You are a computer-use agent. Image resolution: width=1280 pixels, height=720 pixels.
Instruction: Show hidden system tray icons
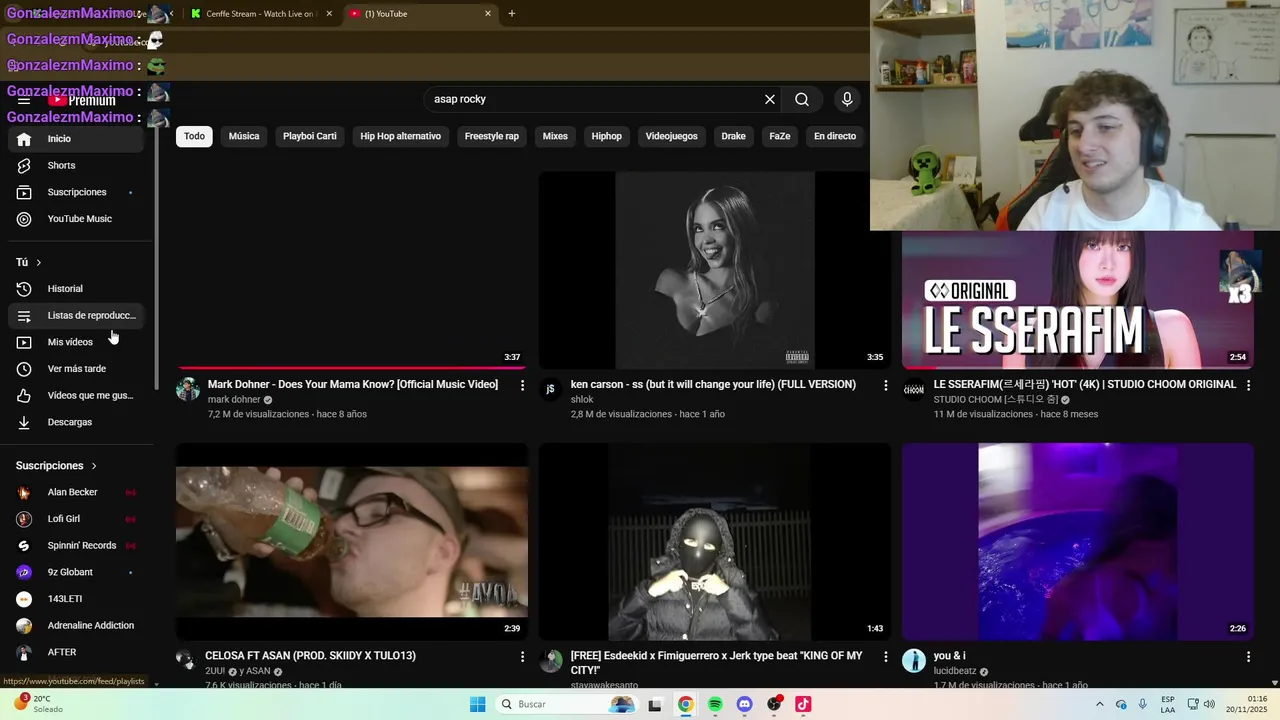pos(1100,704)
